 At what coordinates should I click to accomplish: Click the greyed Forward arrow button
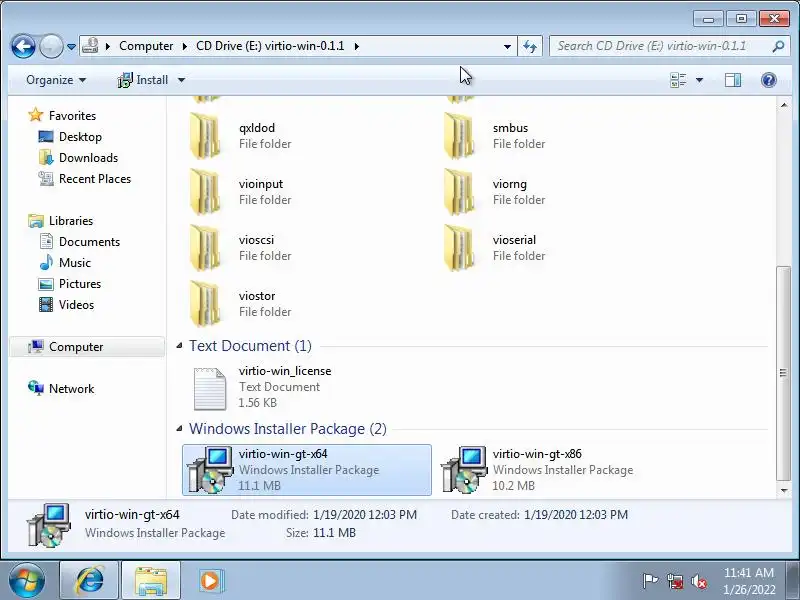51,46
